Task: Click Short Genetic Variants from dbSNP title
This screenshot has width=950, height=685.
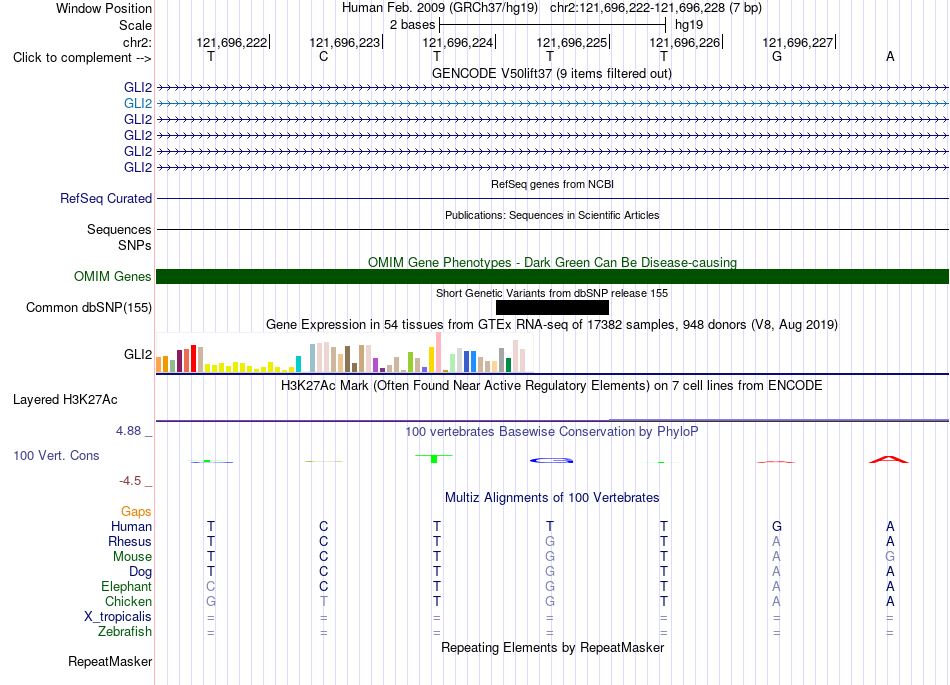Action: (552, 293)
